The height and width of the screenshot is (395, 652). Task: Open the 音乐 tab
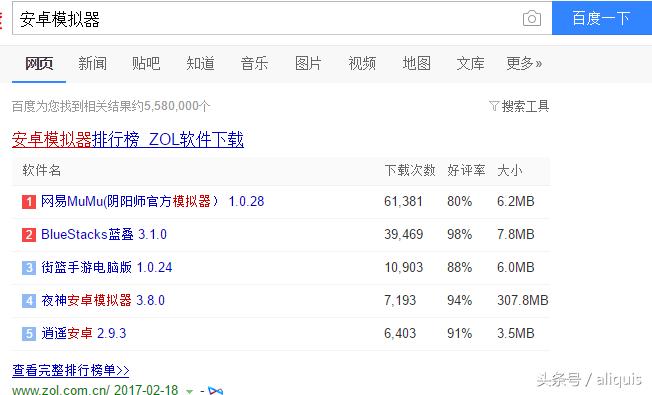click(254, 64)
